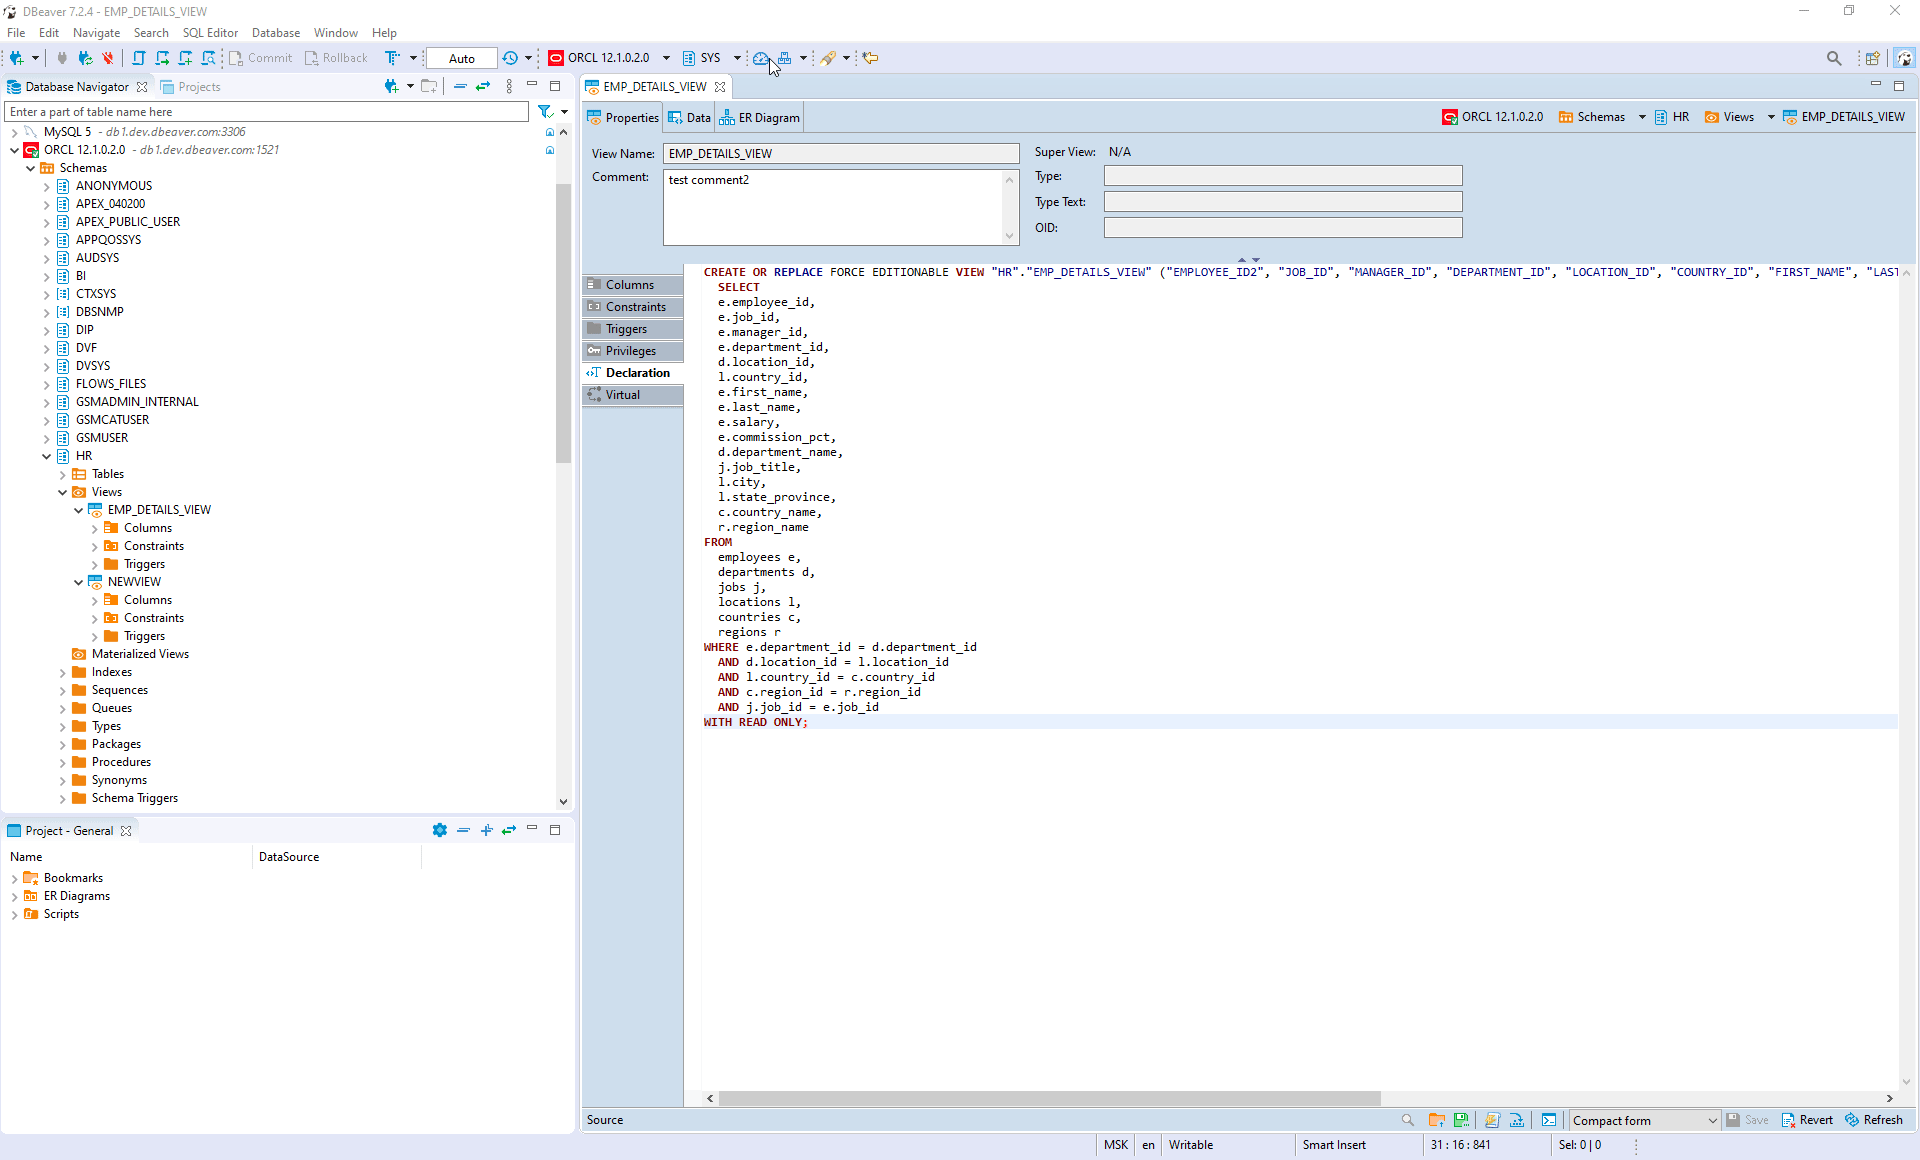Viewport: 1920px width, 1160px height.
Task: Click the Rollback button in the toolbar
Action: pyautogui.click(x=337, y=58)
